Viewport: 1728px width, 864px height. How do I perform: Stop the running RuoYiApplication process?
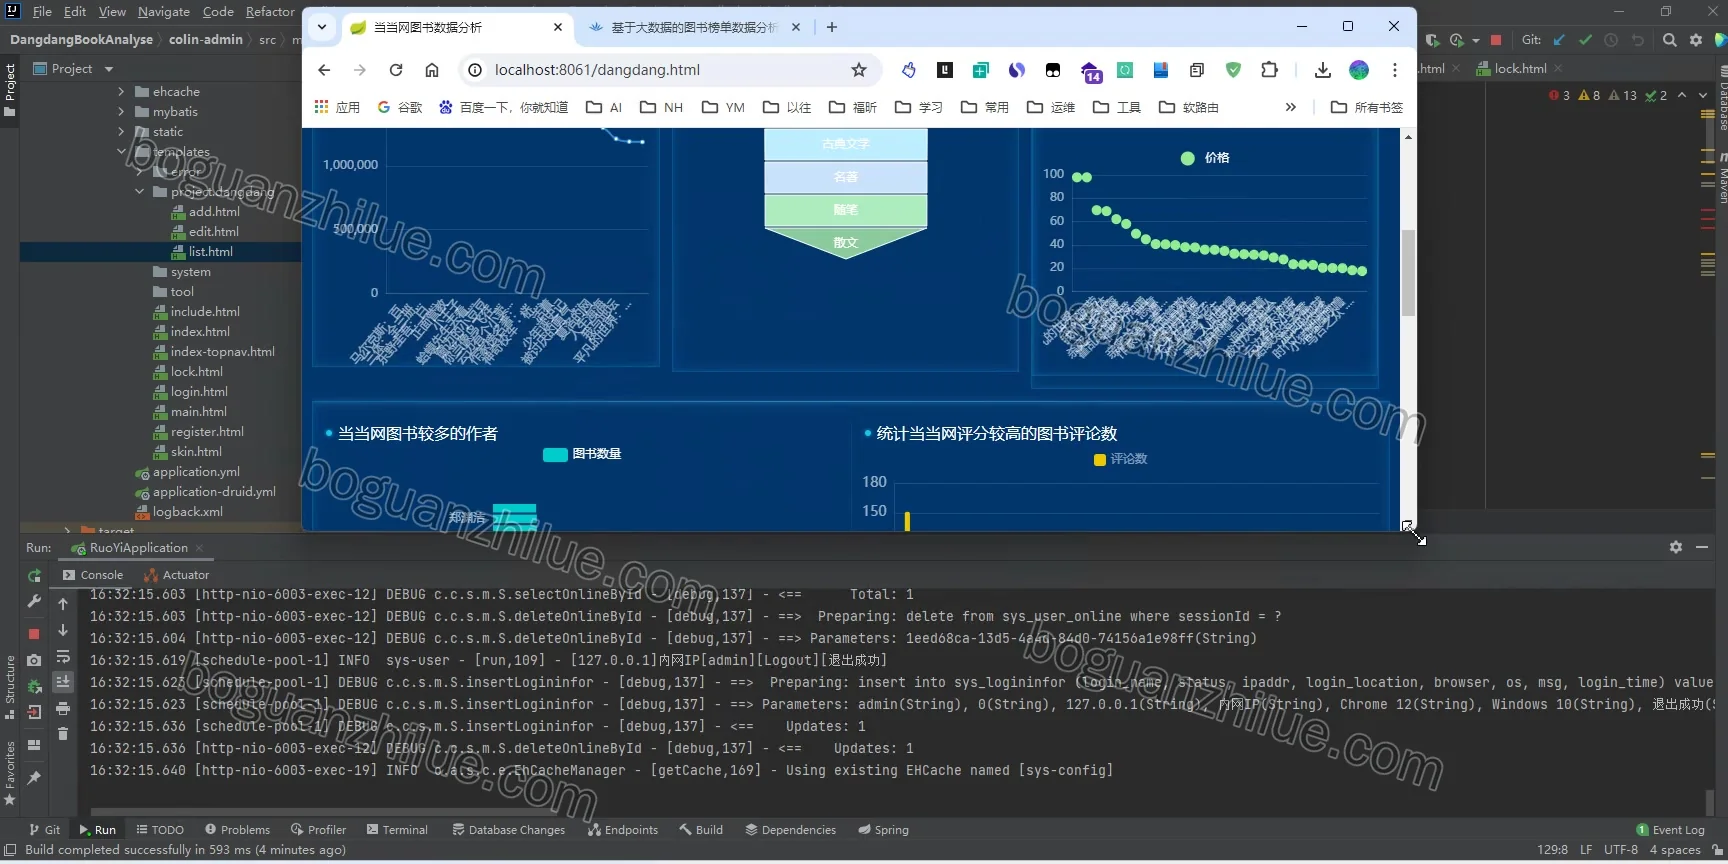[34, 633]
